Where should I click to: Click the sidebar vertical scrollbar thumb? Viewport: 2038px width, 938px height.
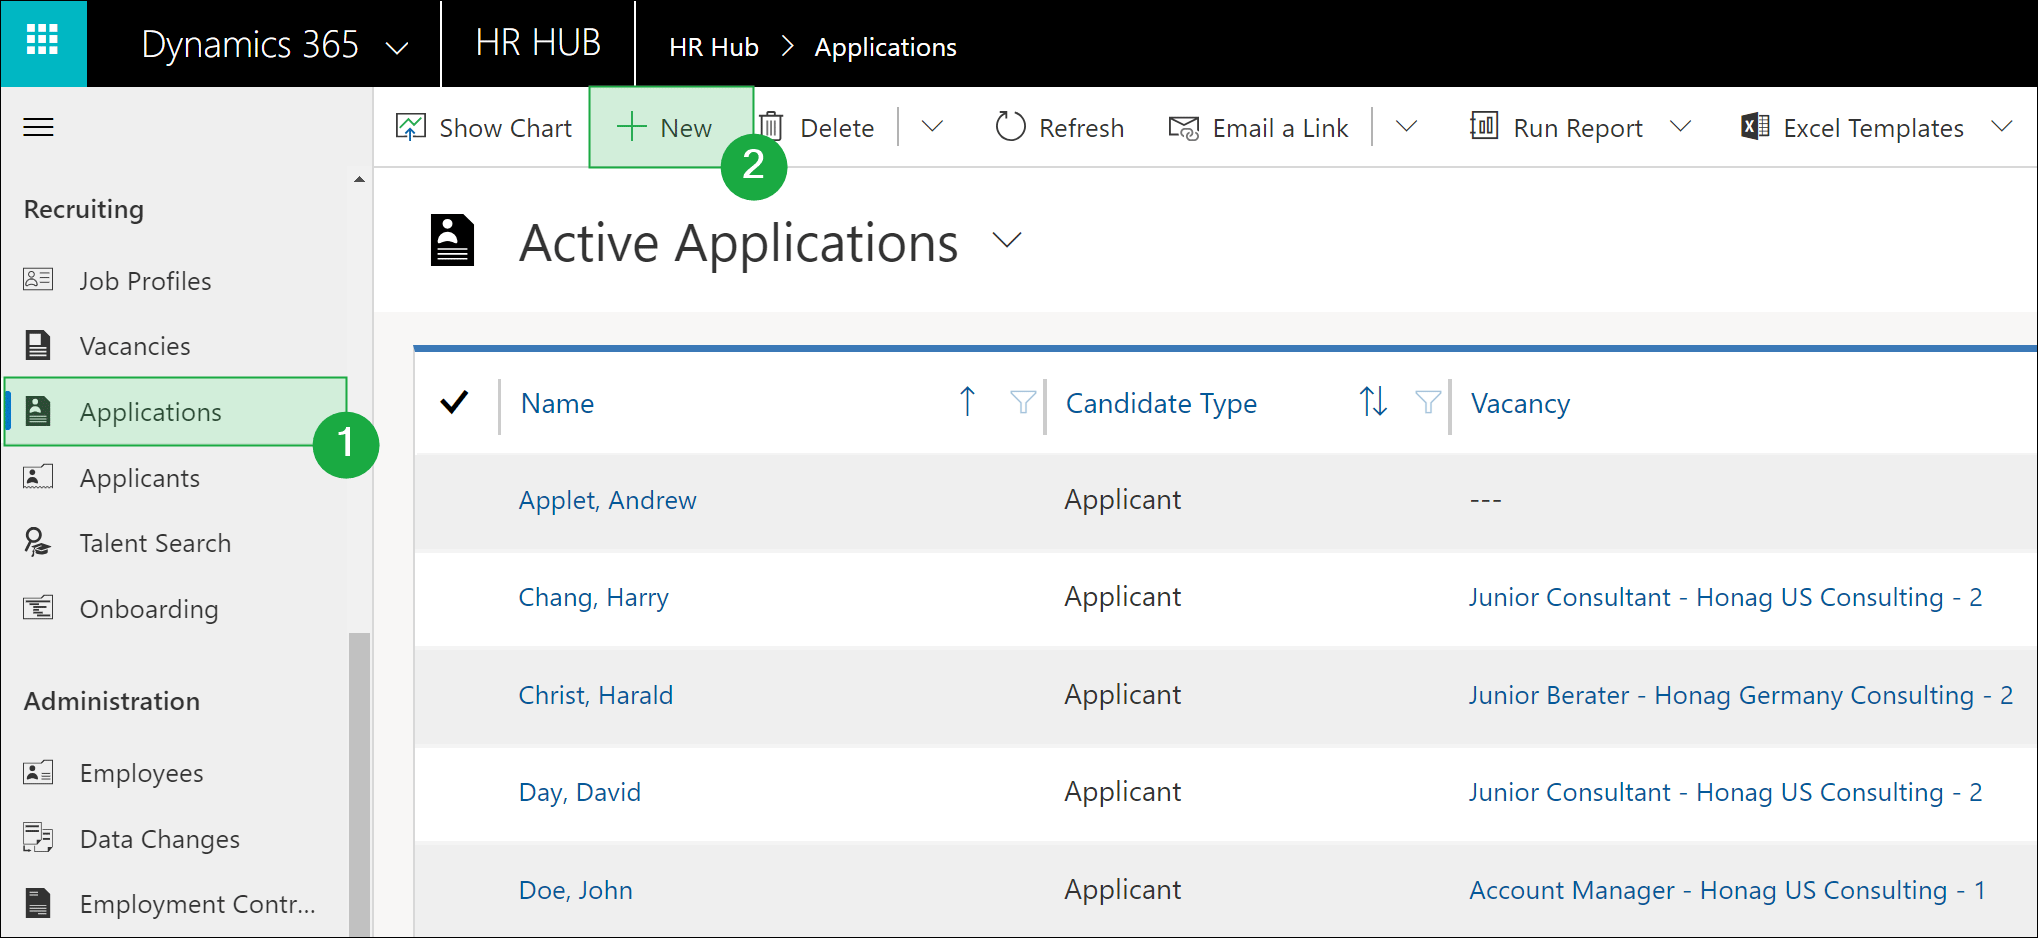(x=359, y=785)
